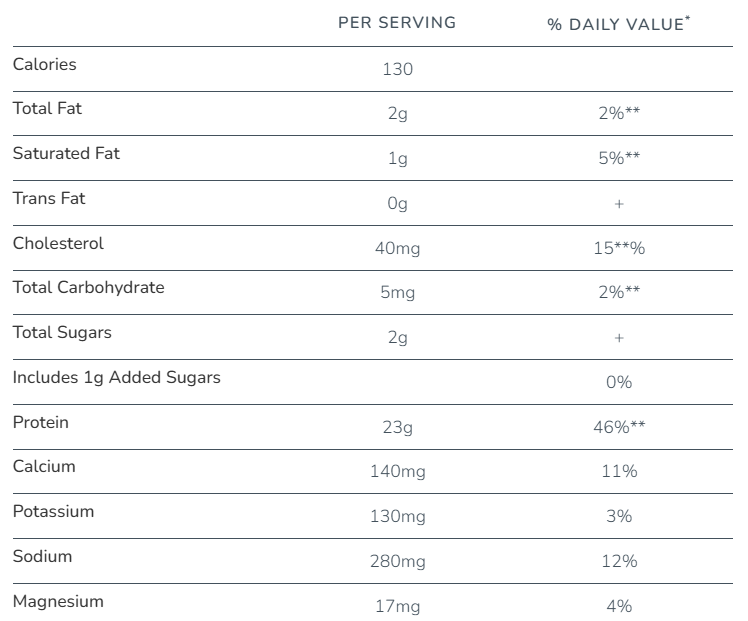Click the 130 calories value

(x=397, y=69)
